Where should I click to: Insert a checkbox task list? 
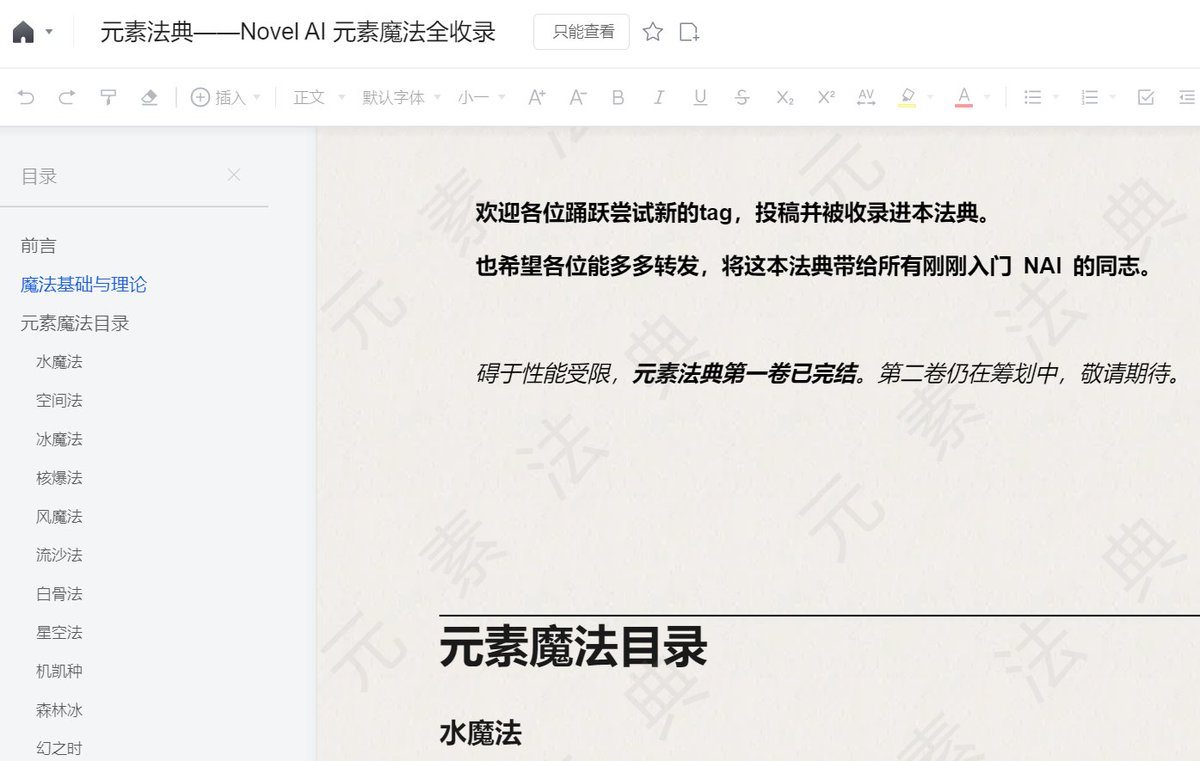pos(1146,97)
